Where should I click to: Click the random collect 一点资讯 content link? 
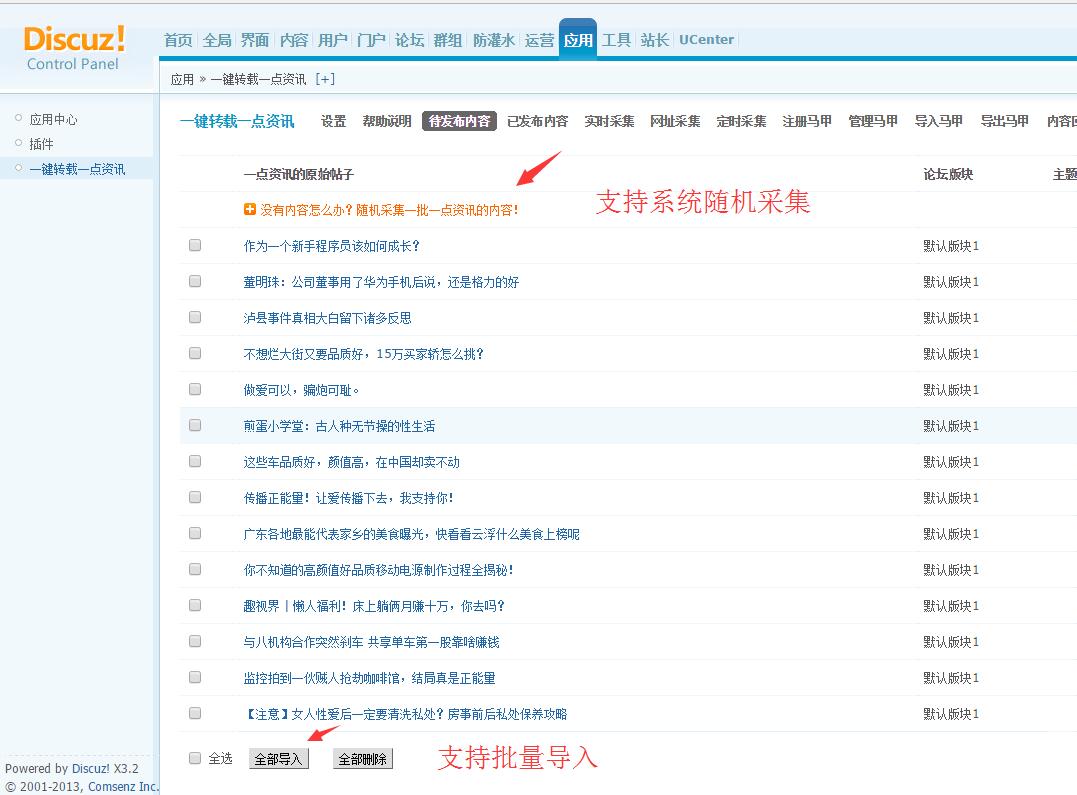click(x=389, y=210)
